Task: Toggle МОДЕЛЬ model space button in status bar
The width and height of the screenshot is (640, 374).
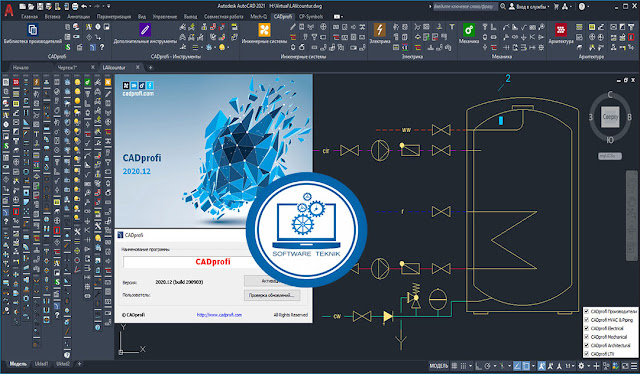Action: click(x=438, y=366)
